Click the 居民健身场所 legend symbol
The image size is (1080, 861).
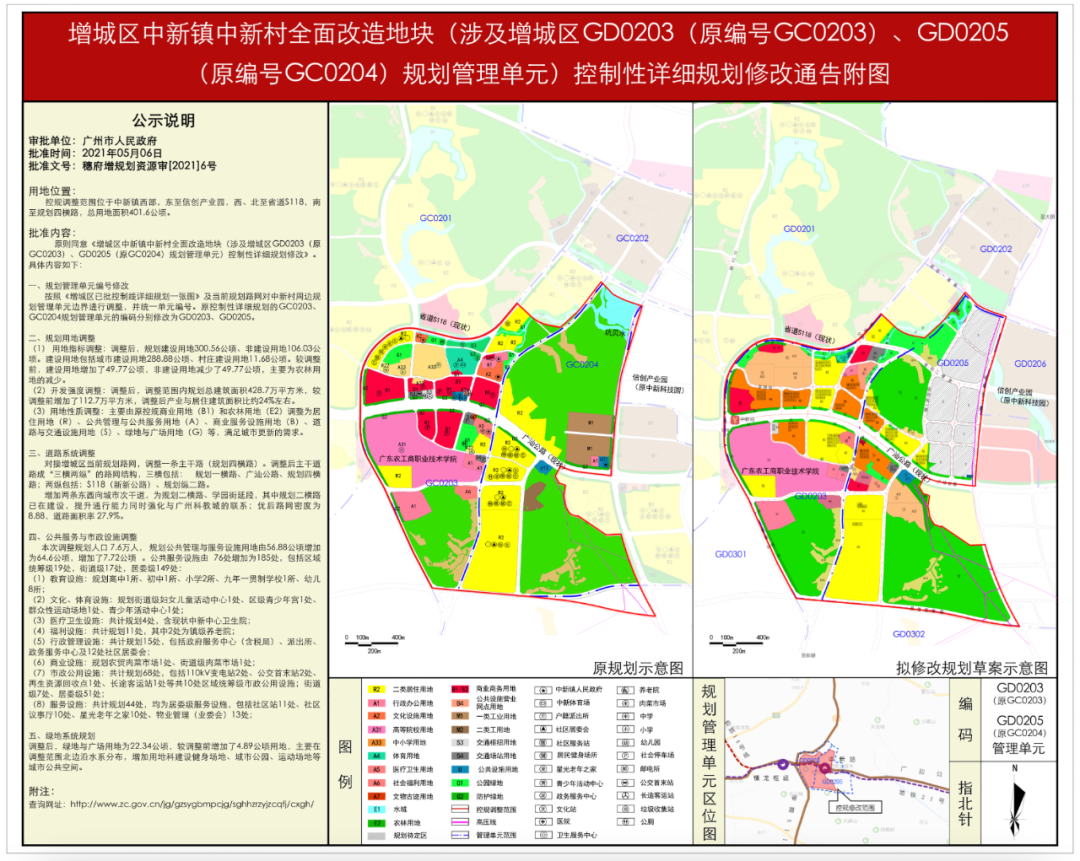tap(543, 756)
